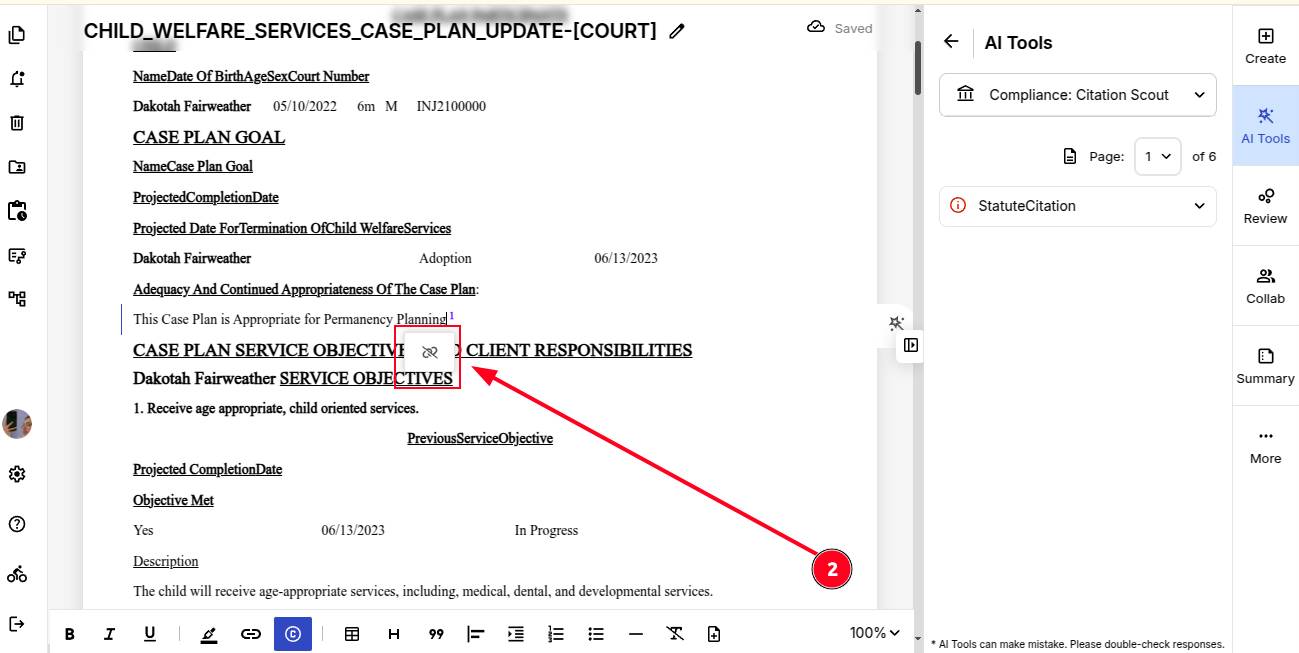
Task: Insert a table from the toolbar
Action: pos(352,634)
